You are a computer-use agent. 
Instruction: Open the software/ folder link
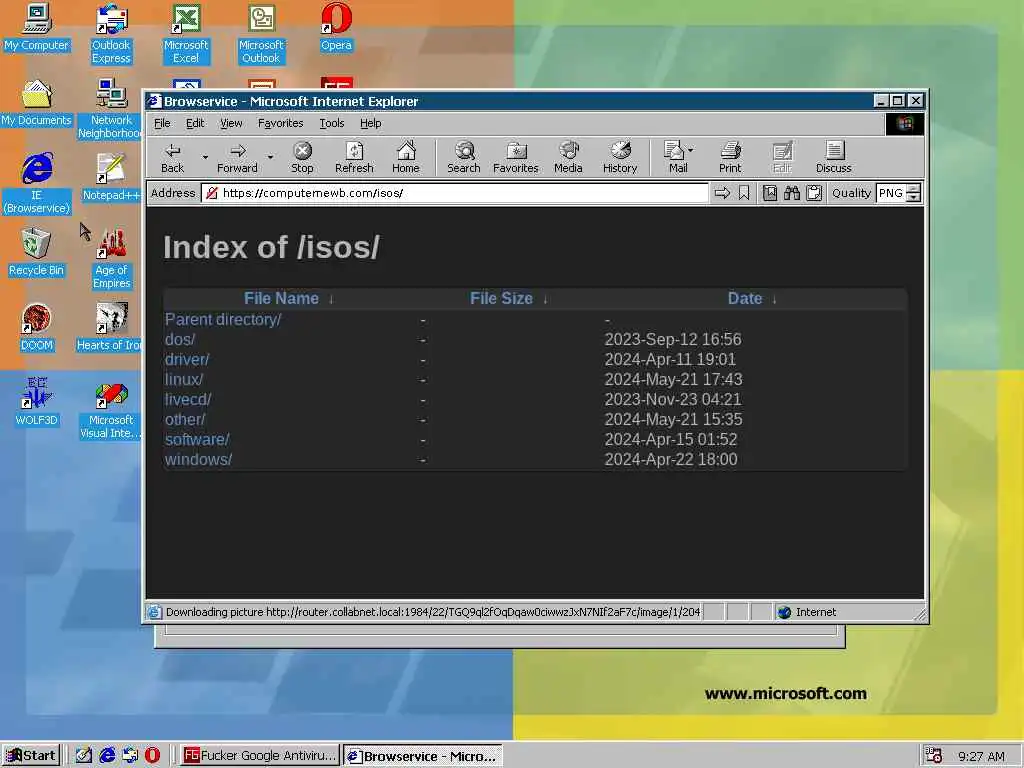197,440
